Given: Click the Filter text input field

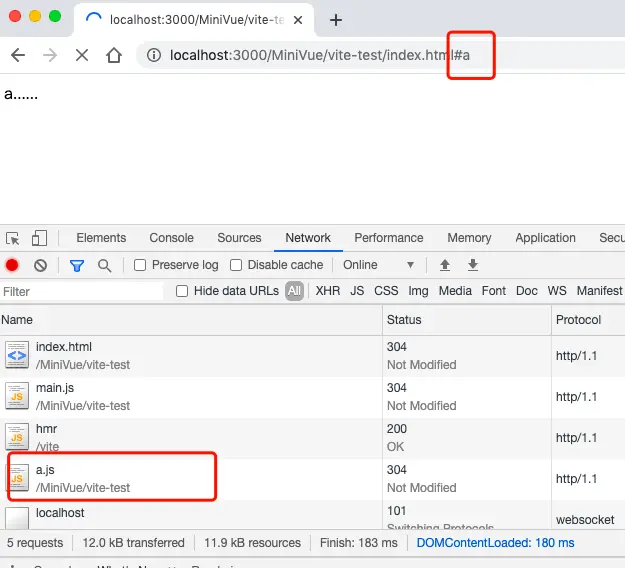Looking at the screenshot, I should tap(82, 291).
